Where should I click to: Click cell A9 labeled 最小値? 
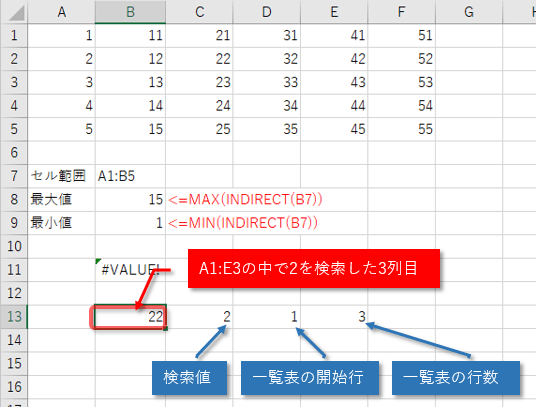(62, 223)
